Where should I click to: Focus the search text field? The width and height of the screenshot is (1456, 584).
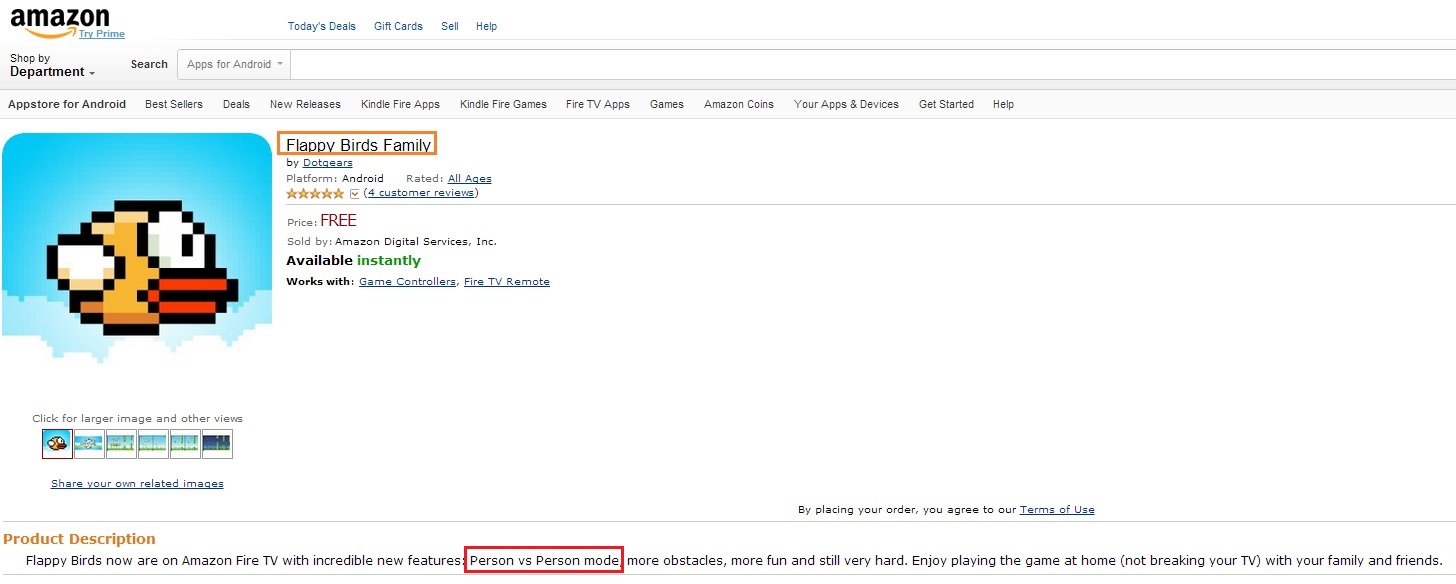point(872,64)
